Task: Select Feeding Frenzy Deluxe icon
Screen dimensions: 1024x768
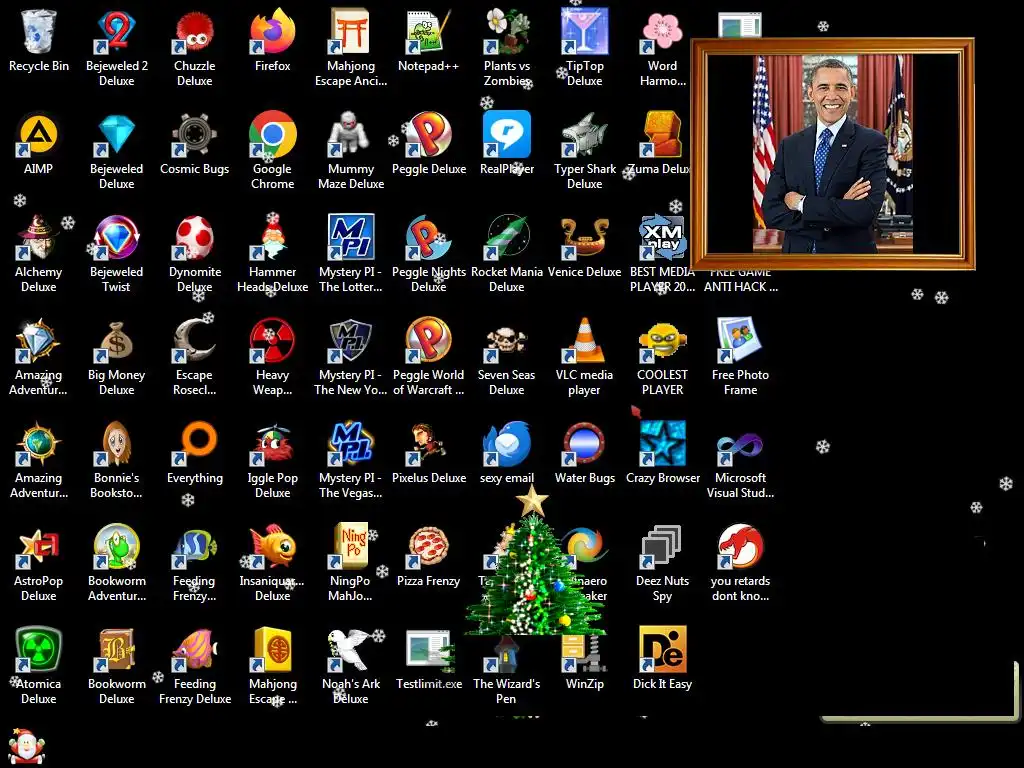Action: click(195, 650)
